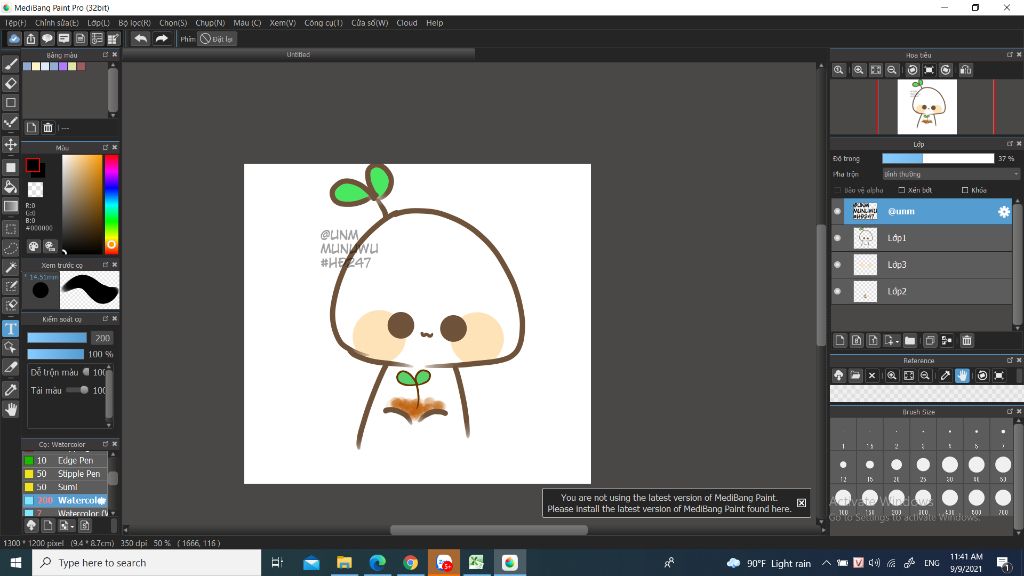Open the Bộ lọc menu
This screenshot has width=1024, height=576.
(x=135, y=23)
